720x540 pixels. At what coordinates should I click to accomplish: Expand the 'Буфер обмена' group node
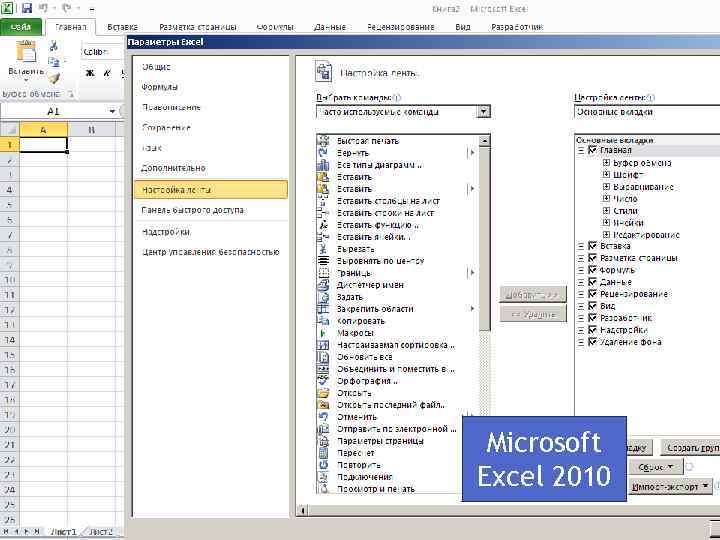coord(606,163)
